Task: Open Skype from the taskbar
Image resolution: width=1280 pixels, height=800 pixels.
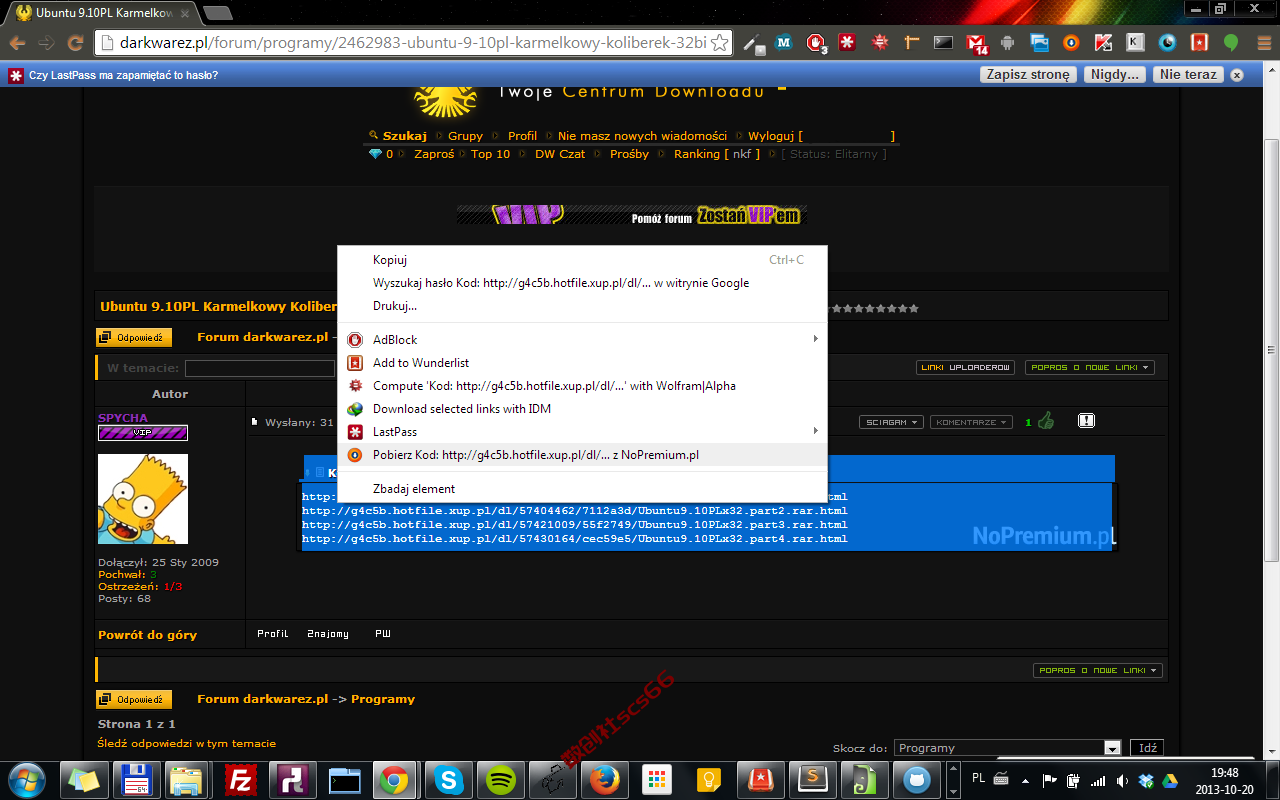Action: [447, 780]
